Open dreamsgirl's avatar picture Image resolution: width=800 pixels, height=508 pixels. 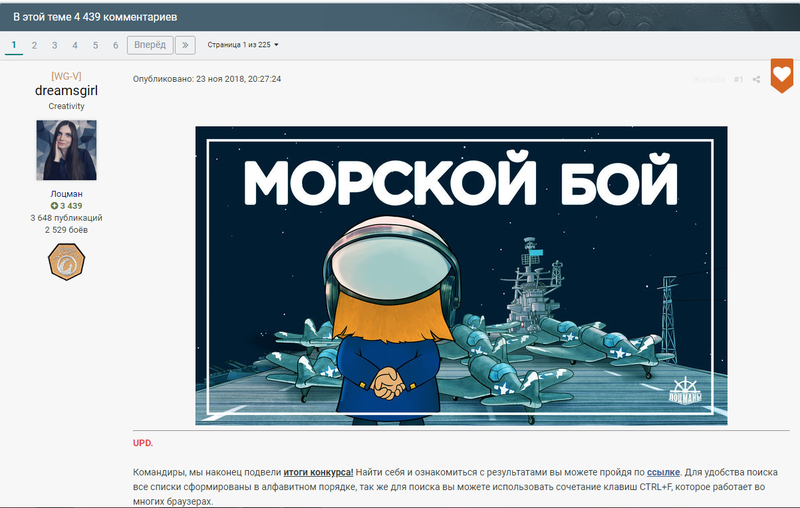[x=66, y=150]
